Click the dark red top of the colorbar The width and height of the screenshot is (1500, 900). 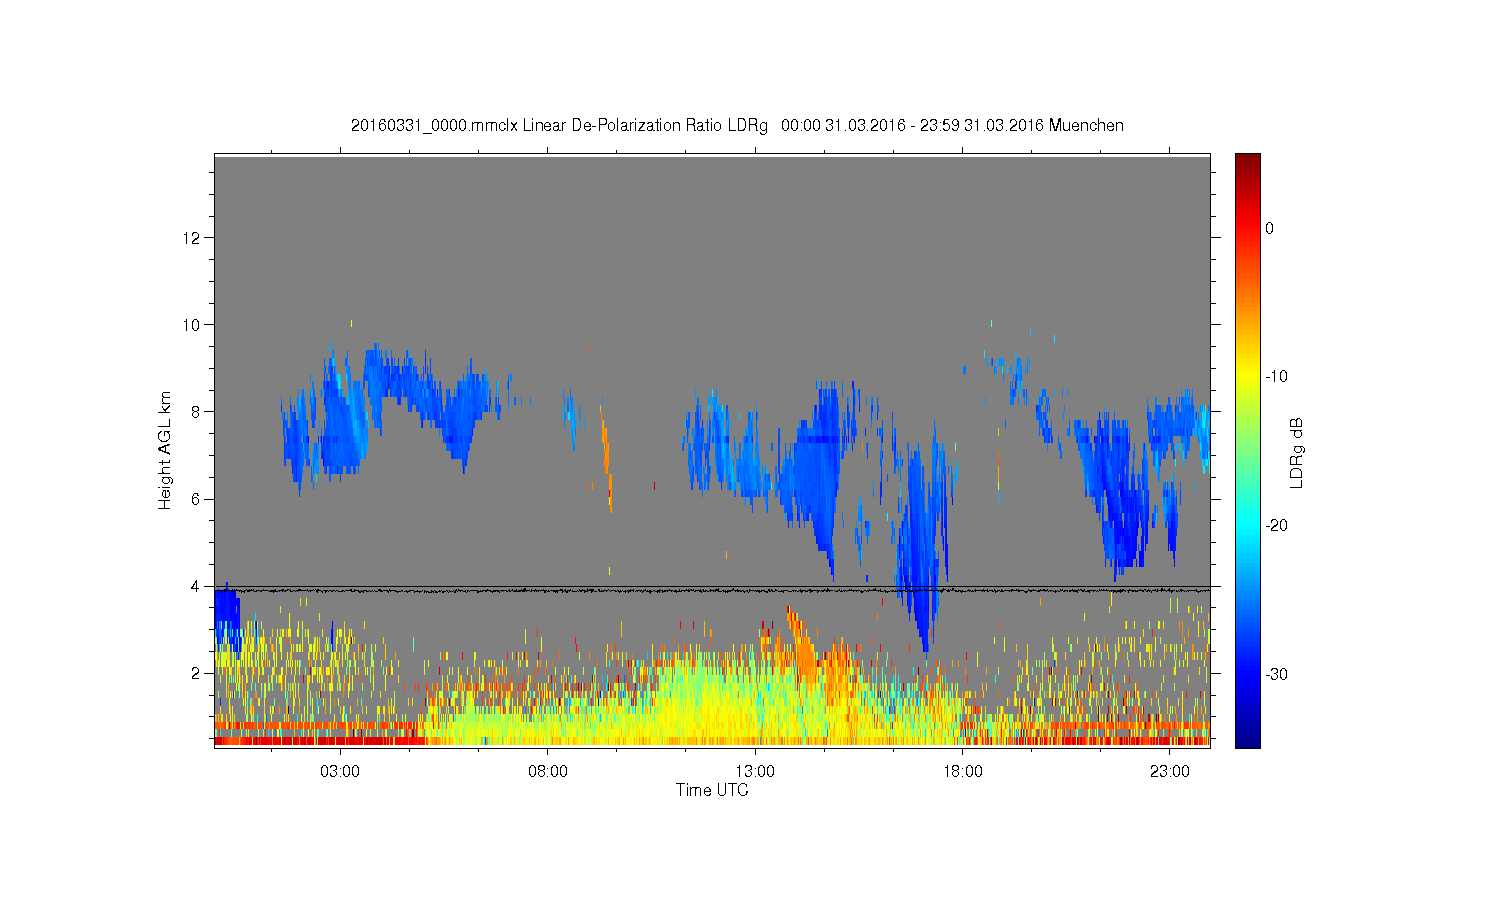tap(1247, 160)
